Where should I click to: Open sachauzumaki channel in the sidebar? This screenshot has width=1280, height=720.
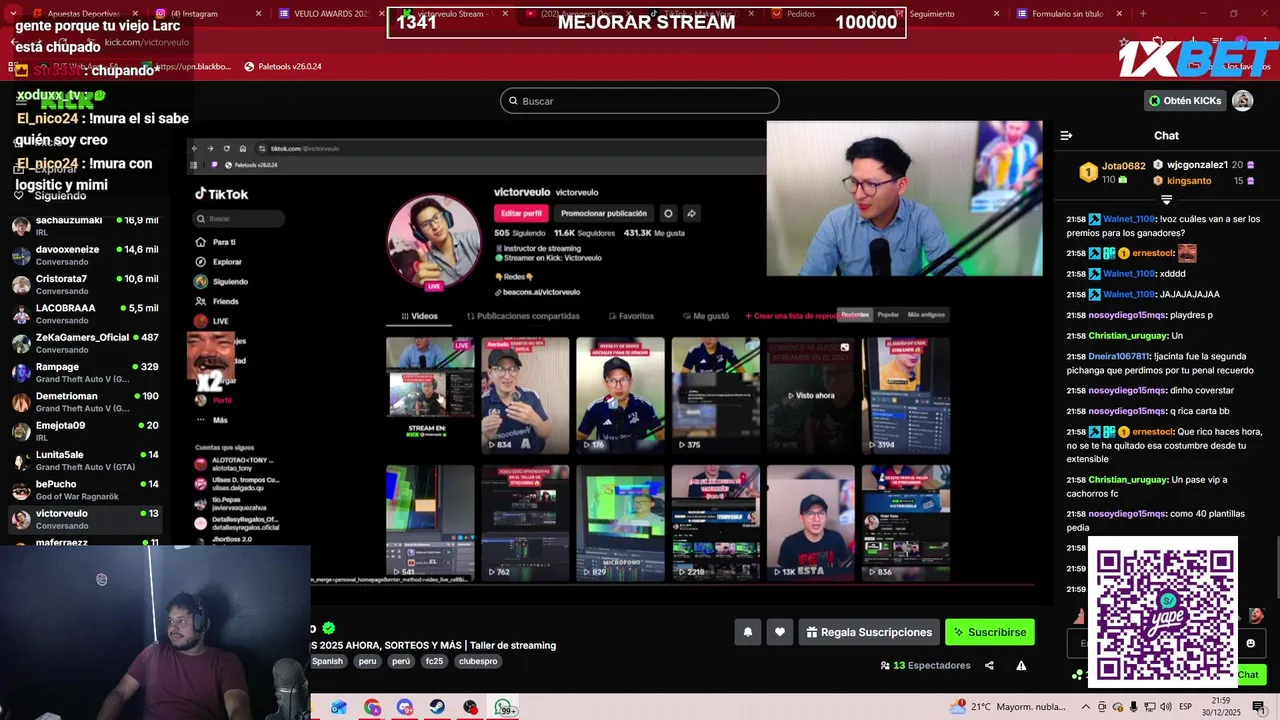coord(85,226)
